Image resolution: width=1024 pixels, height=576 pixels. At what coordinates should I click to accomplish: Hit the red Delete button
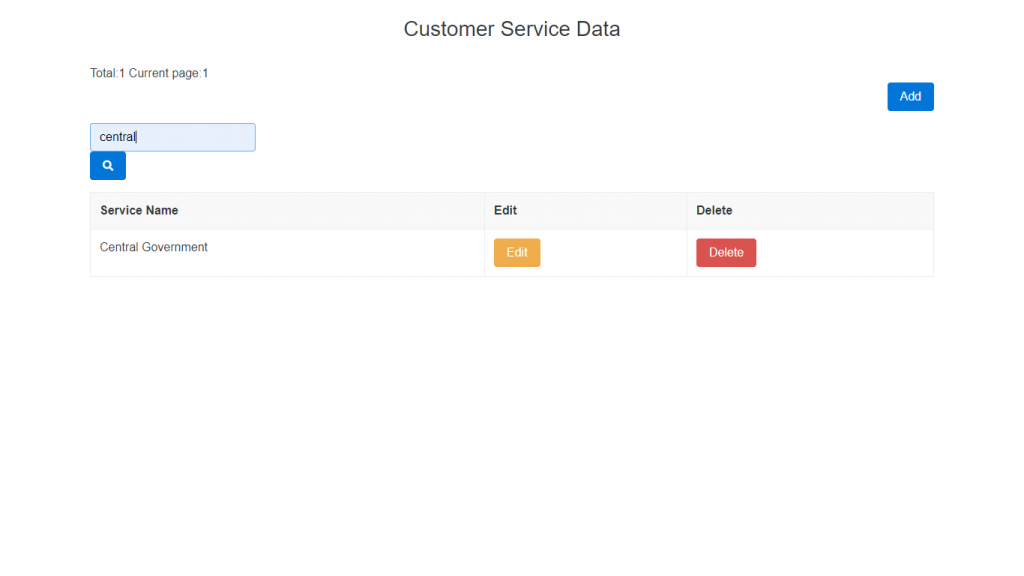tap(726, 253)
